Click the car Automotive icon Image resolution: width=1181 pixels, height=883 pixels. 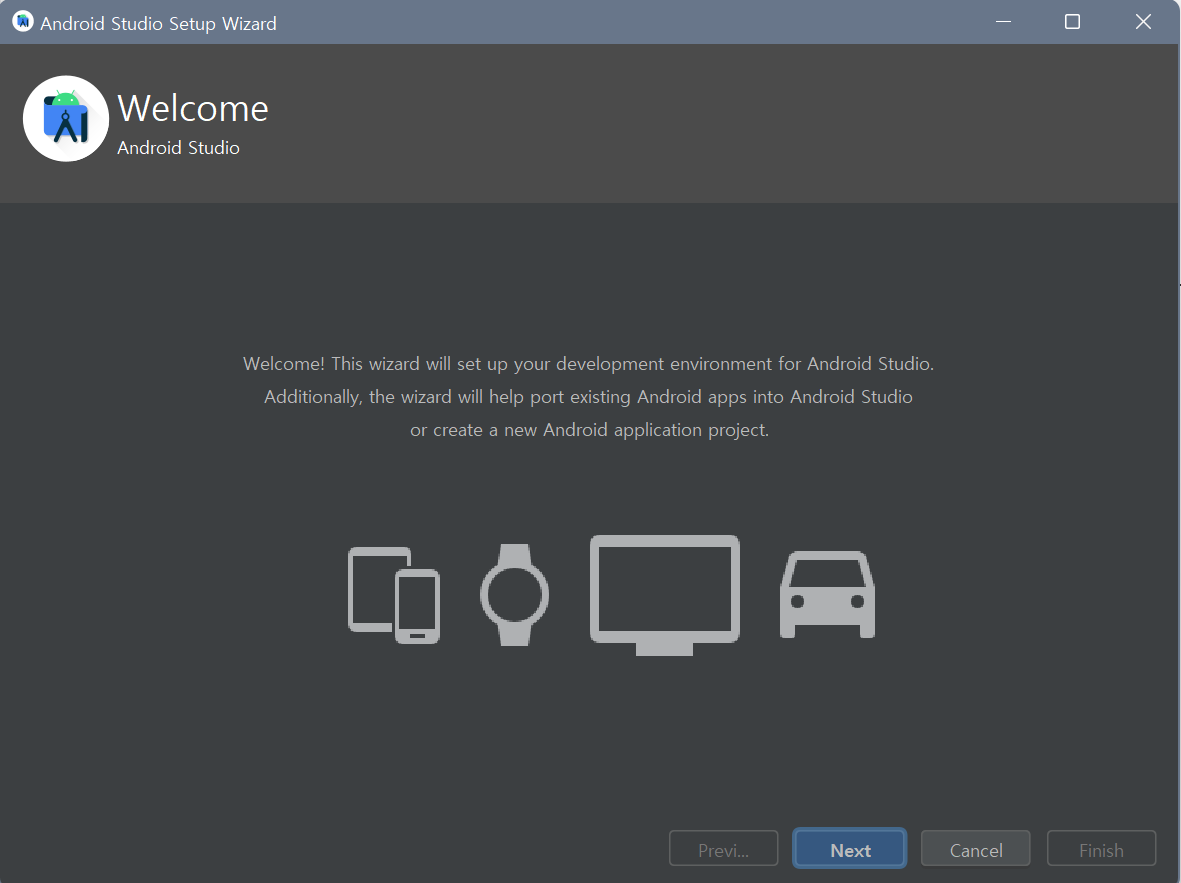tap(827, 594)
